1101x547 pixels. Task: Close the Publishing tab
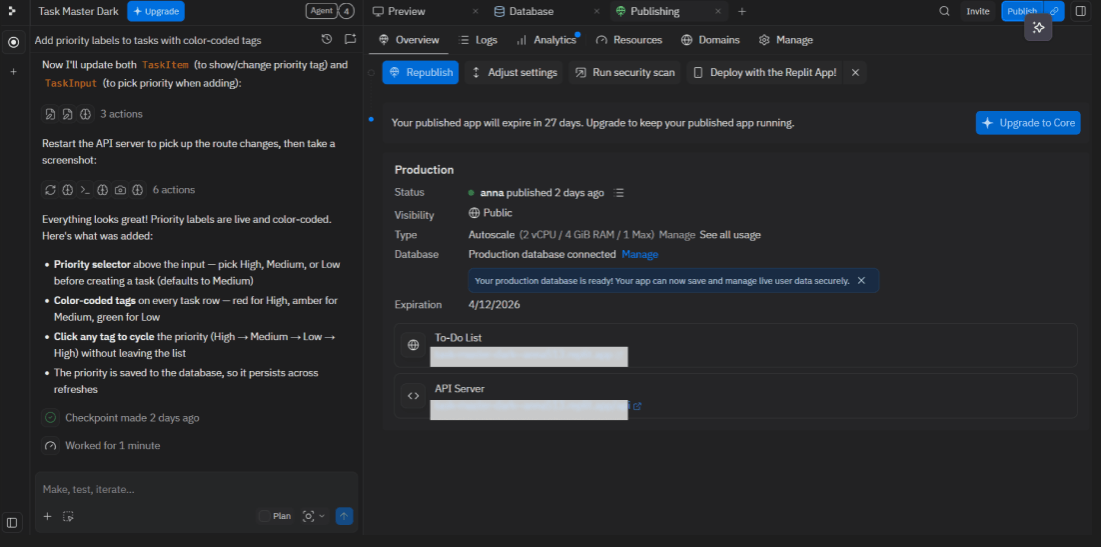tap(718, 11)
